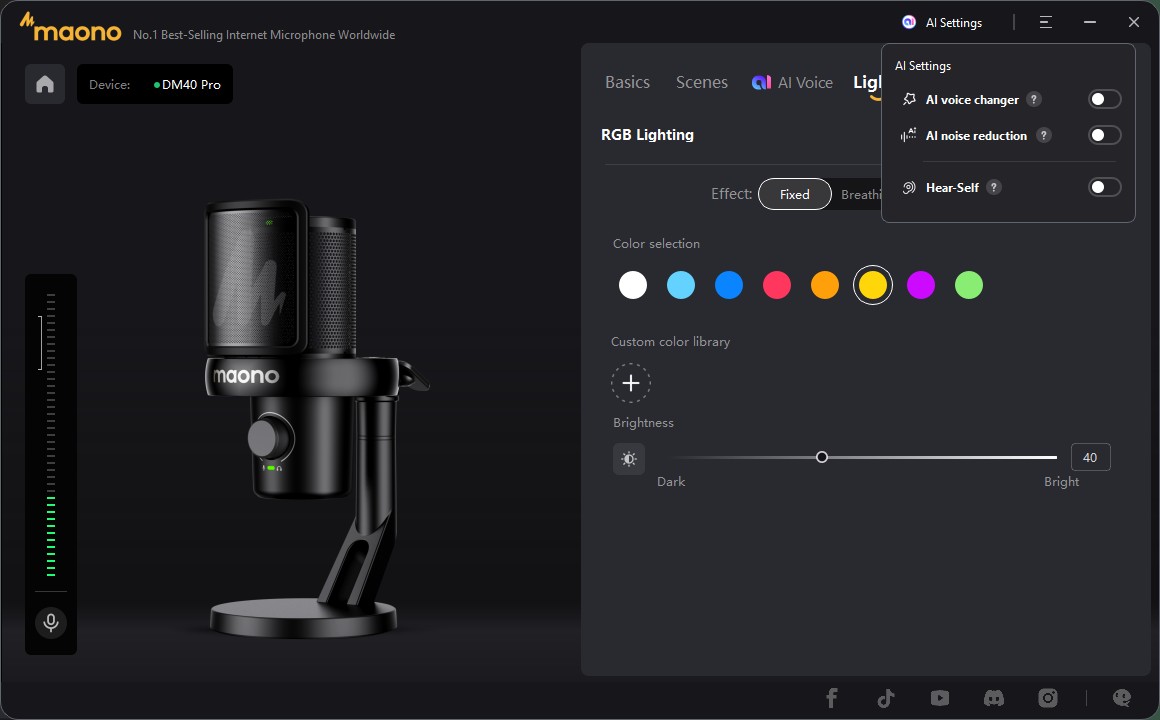Open the hamburger menu in title bar

[x=1045, y=22]
